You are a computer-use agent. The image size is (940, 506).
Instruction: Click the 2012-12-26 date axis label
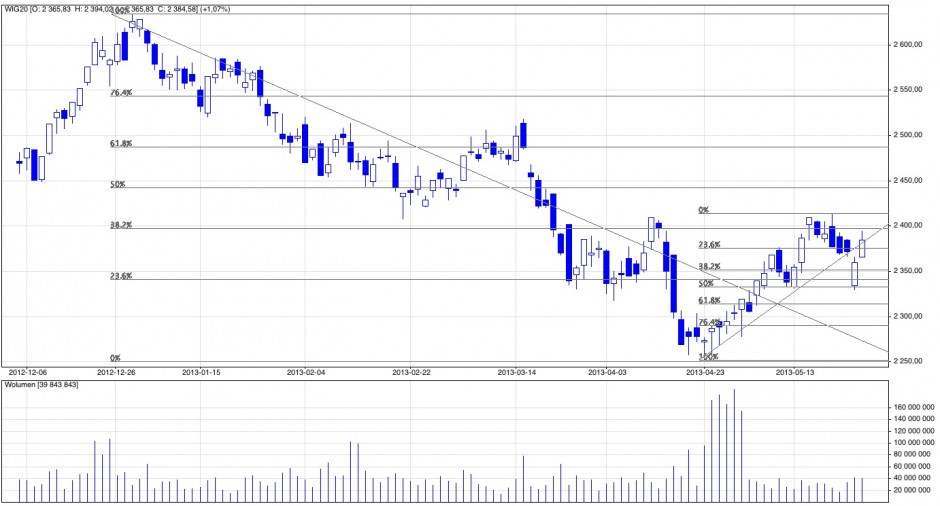click(x=117, y=370)
